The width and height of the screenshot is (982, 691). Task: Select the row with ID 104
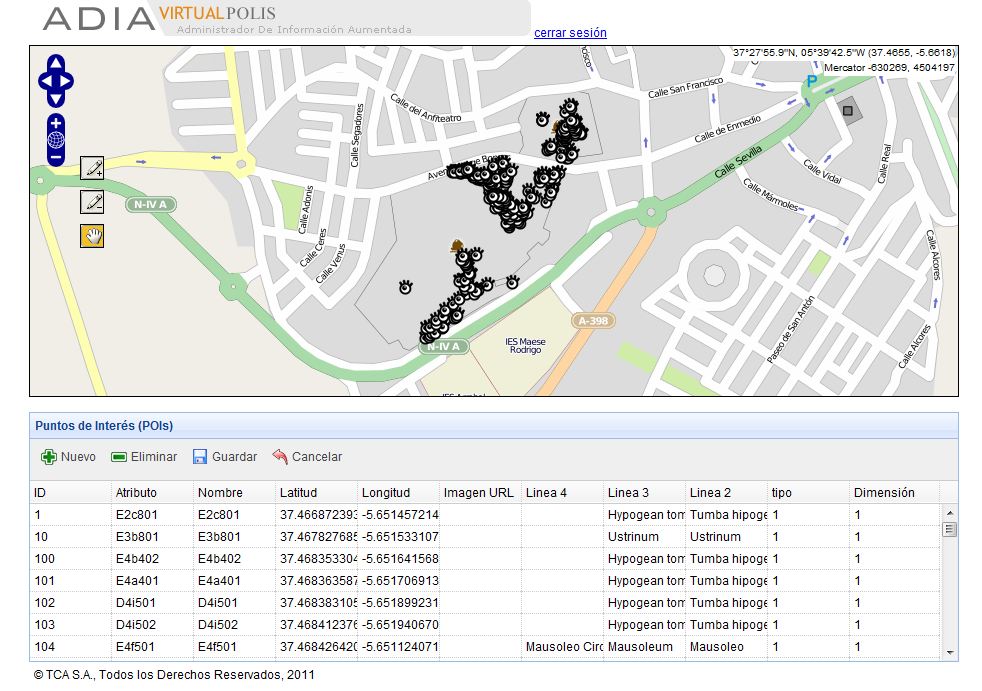[x=45, y=647]
